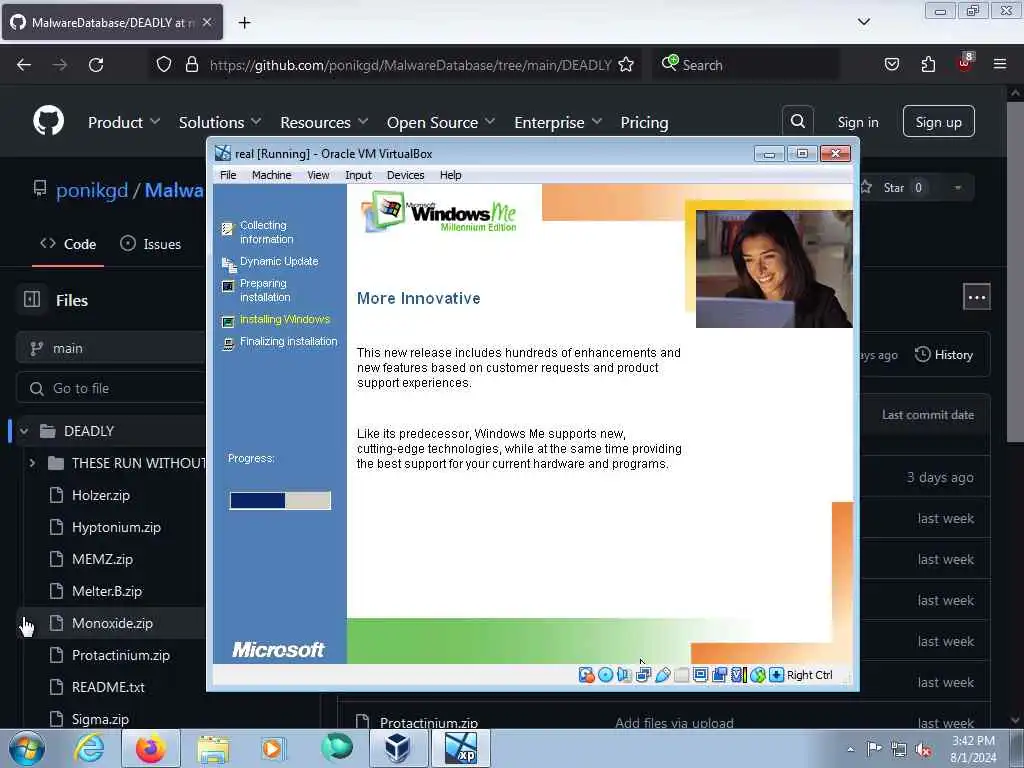Open the list all tabs chevron

click(864, 22)
